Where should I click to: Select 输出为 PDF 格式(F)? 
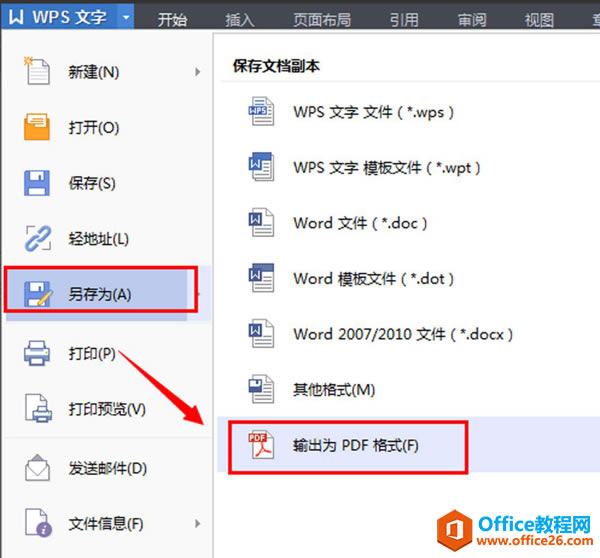click(409, 445)
